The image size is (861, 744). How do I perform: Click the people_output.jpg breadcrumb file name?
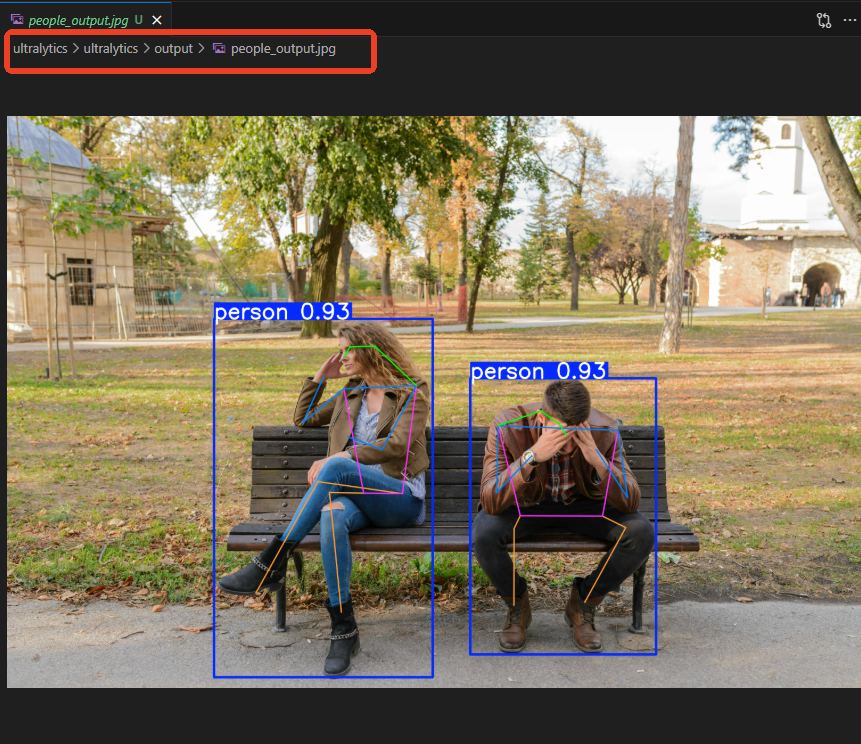point(283,49)
